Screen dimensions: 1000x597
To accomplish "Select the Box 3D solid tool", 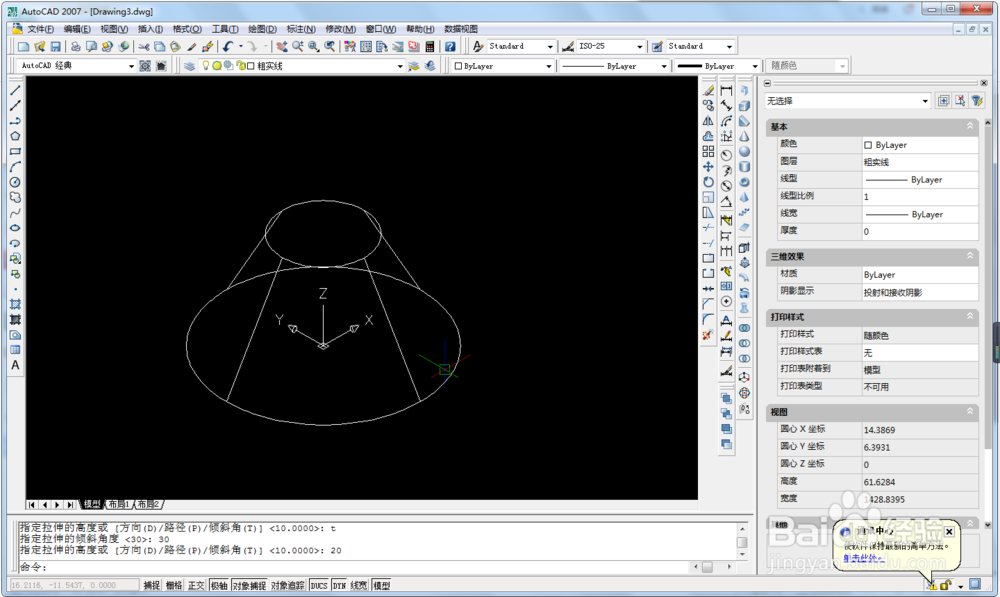I will click(x=744, y=106).
